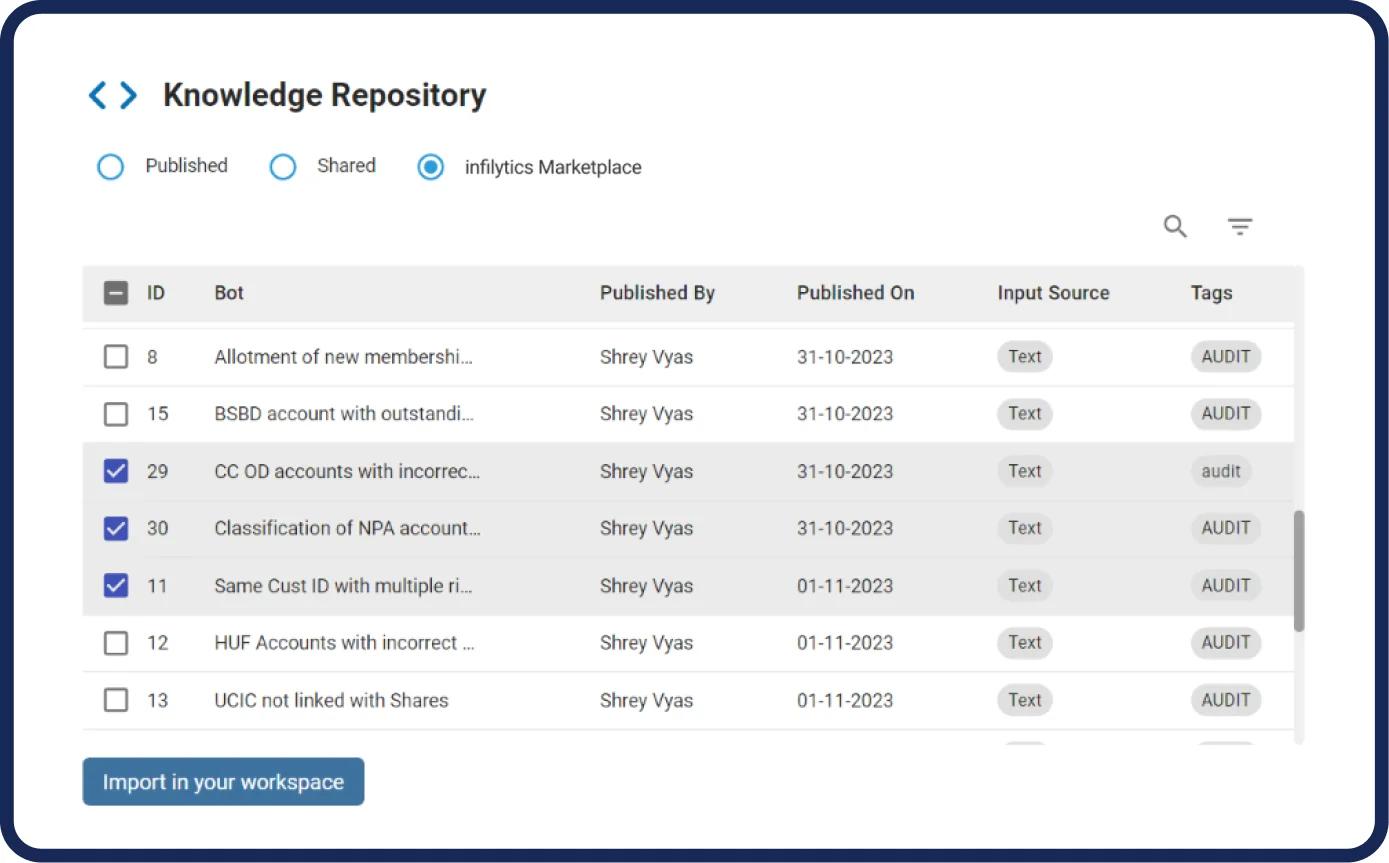Click date 31-10-2023 in row ID 15

845,414
